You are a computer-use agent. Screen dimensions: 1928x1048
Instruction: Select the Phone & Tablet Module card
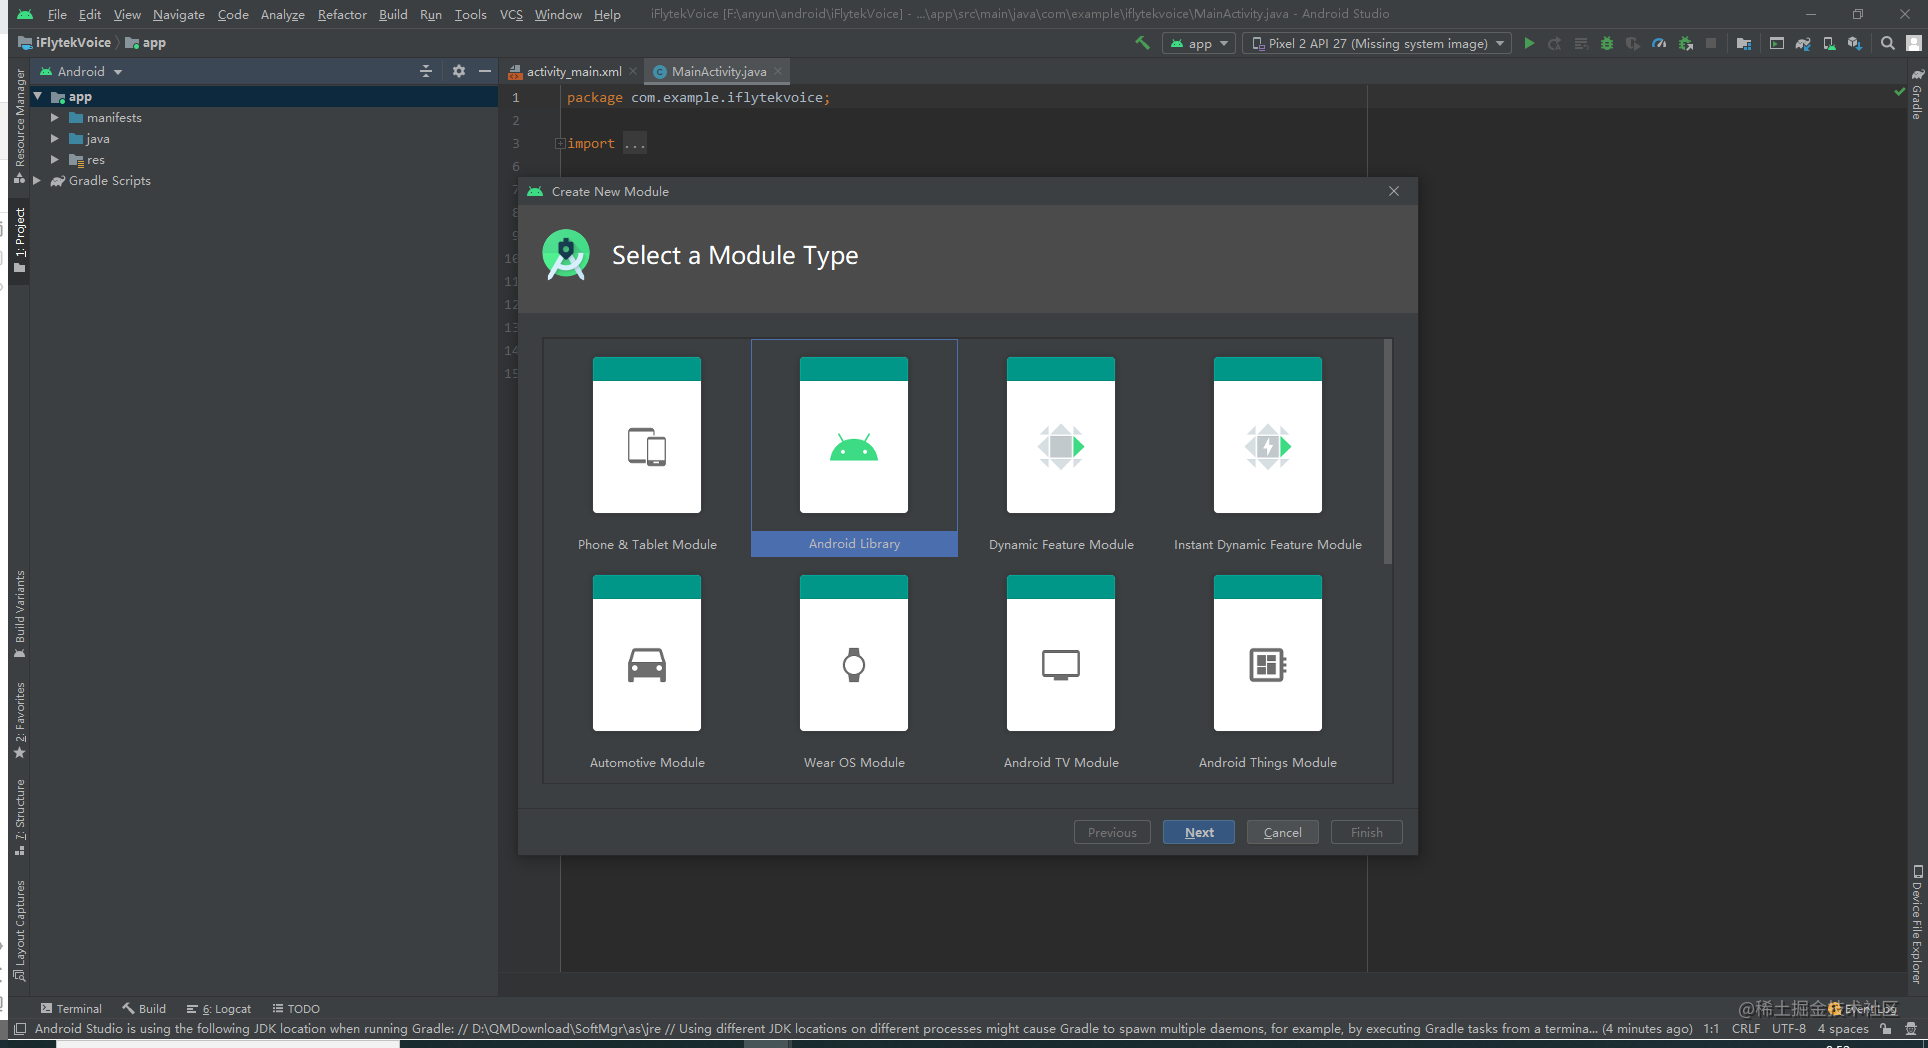(647, 447)
